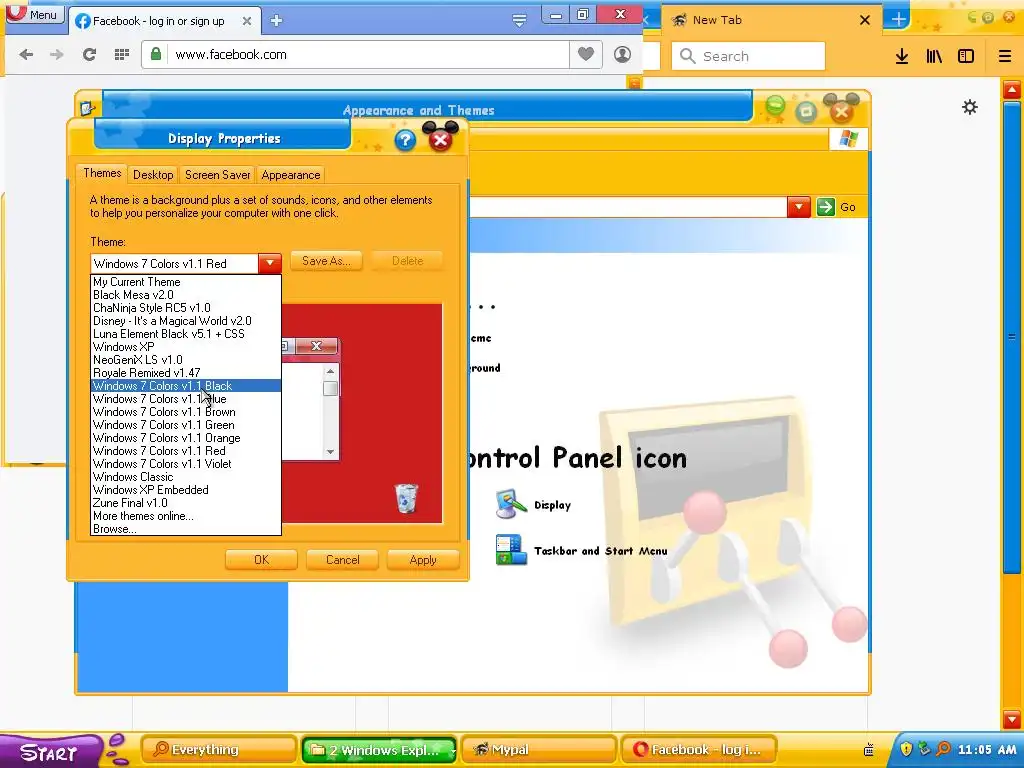Reload the Facebook page in Opera
1024x768 pixels.
89,55
